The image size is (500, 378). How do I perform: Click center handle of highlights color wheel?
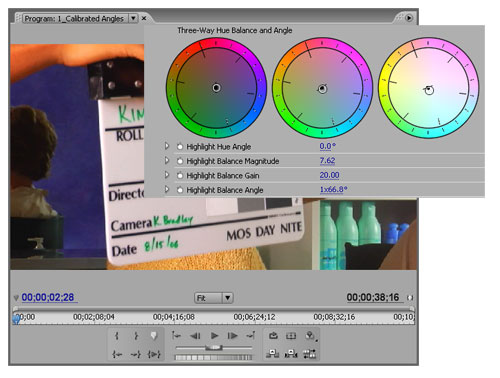pyautogui.click(x=429, y=90)
